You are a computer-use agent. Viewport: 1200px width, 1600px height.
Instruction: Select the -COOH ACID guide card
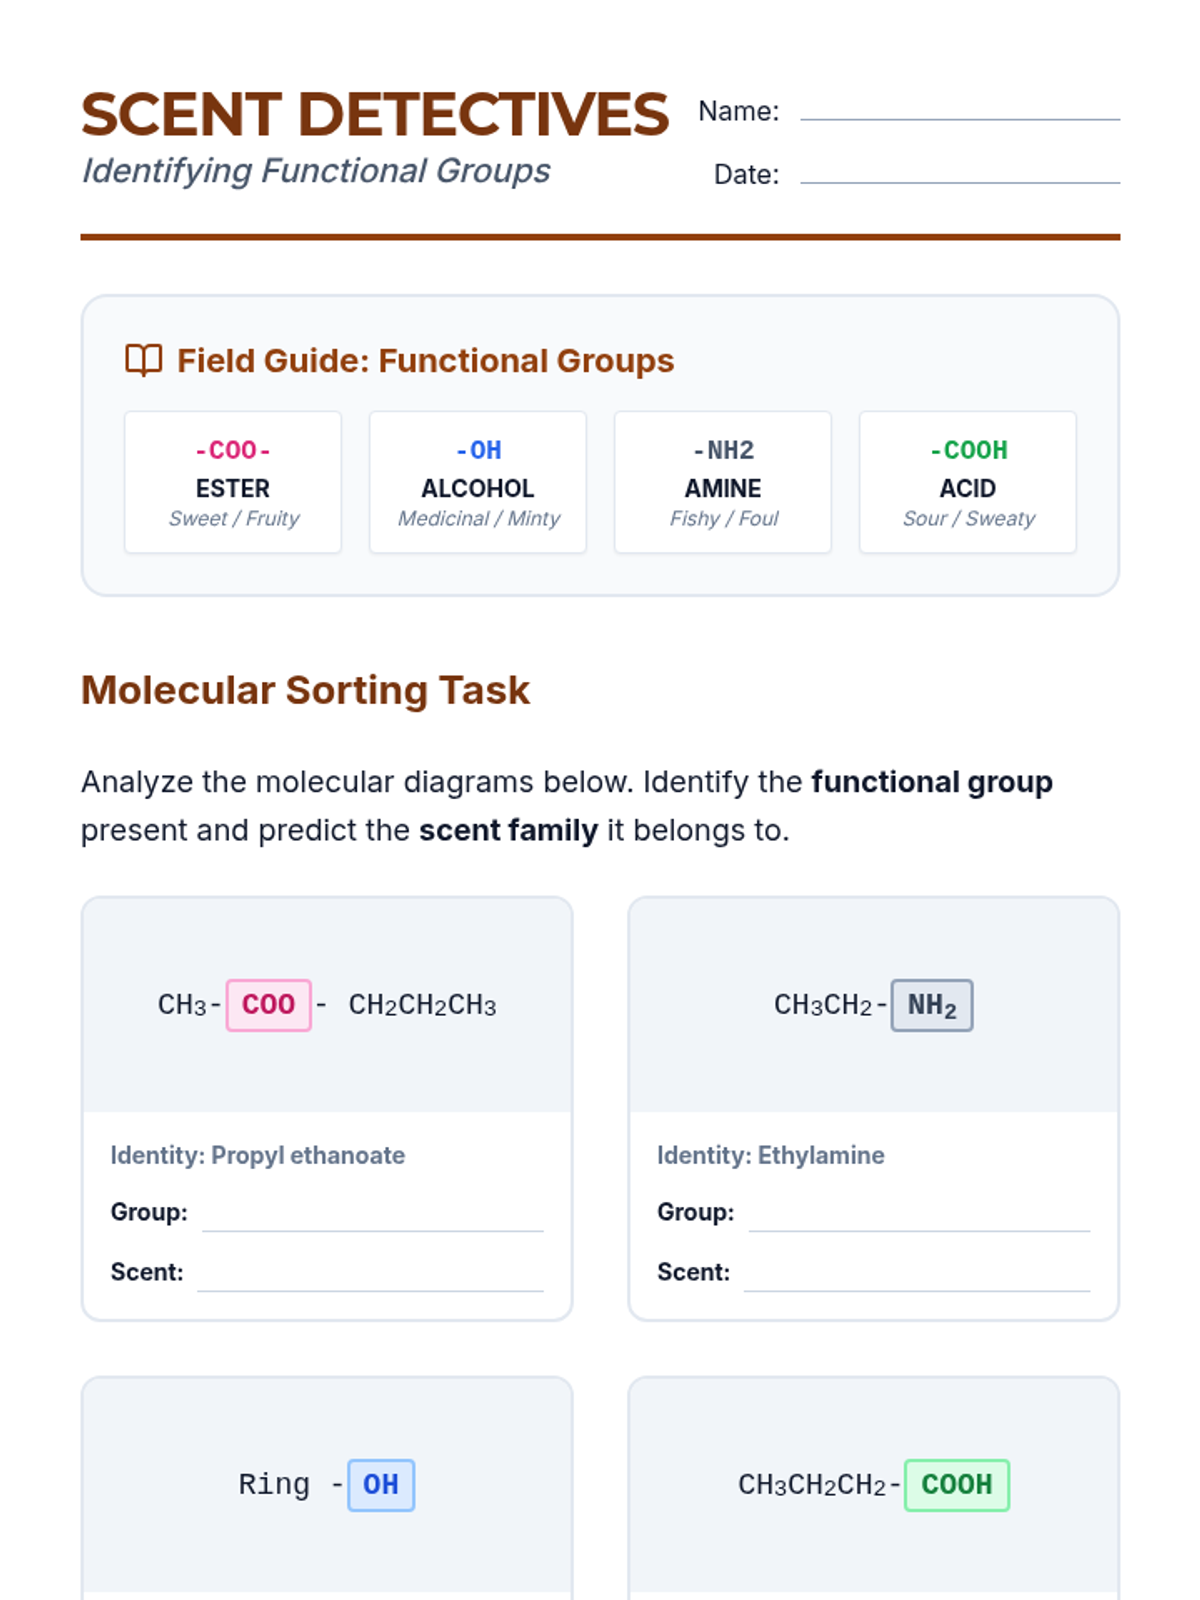[968, 482]
